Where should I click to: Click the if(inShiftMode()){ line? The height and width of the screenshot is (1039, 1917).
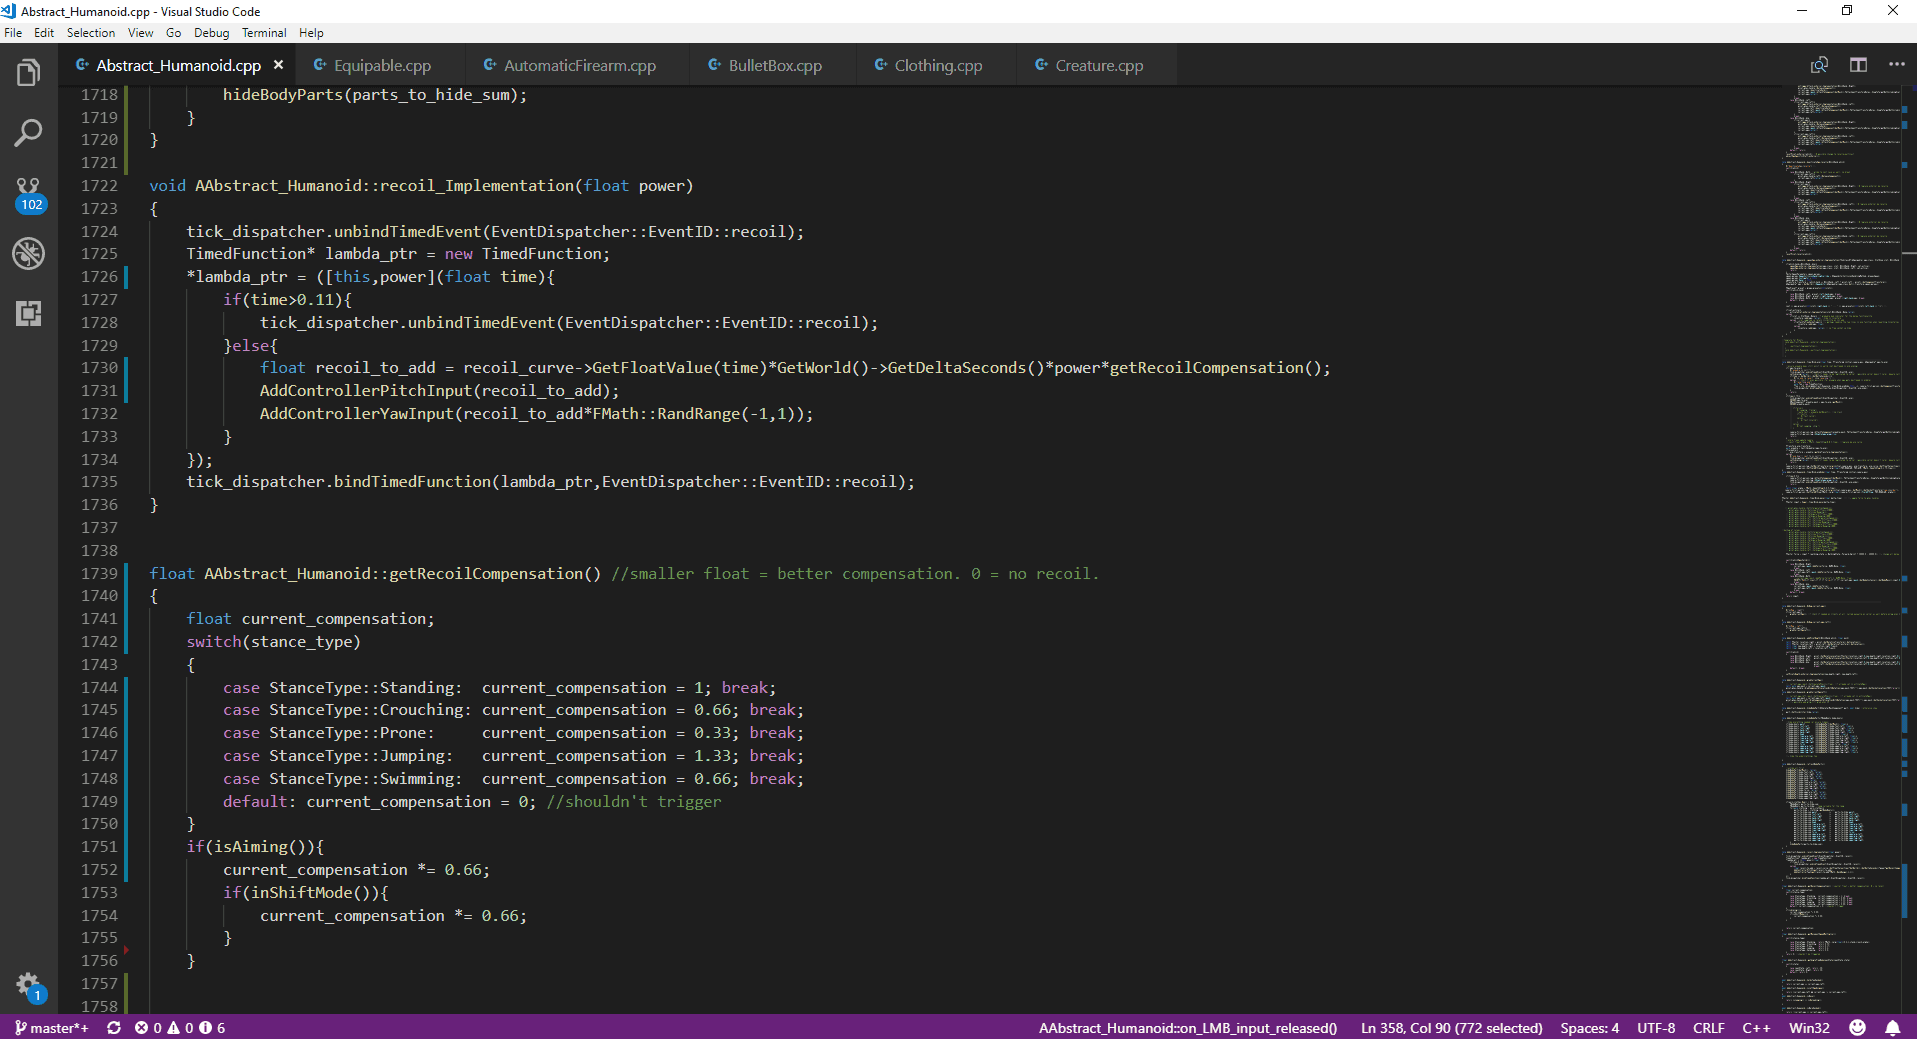coord(306,892)
